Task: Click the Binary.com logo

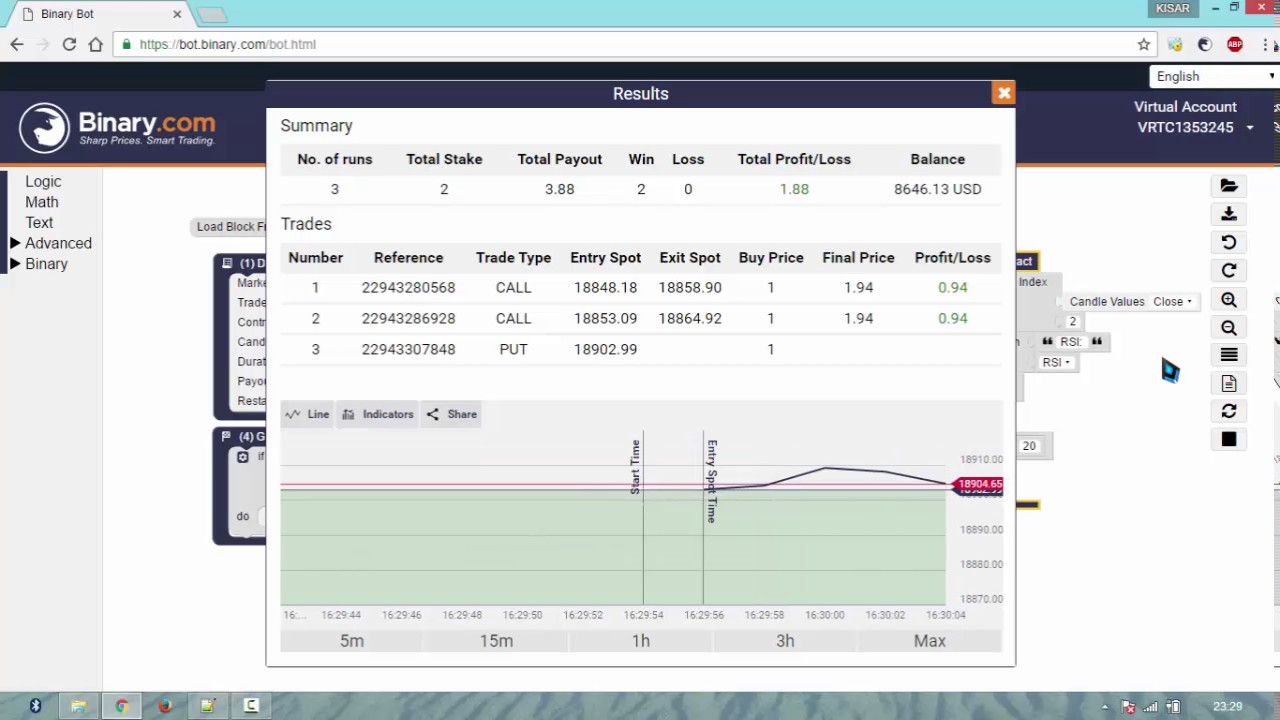Action: point(117,127)
